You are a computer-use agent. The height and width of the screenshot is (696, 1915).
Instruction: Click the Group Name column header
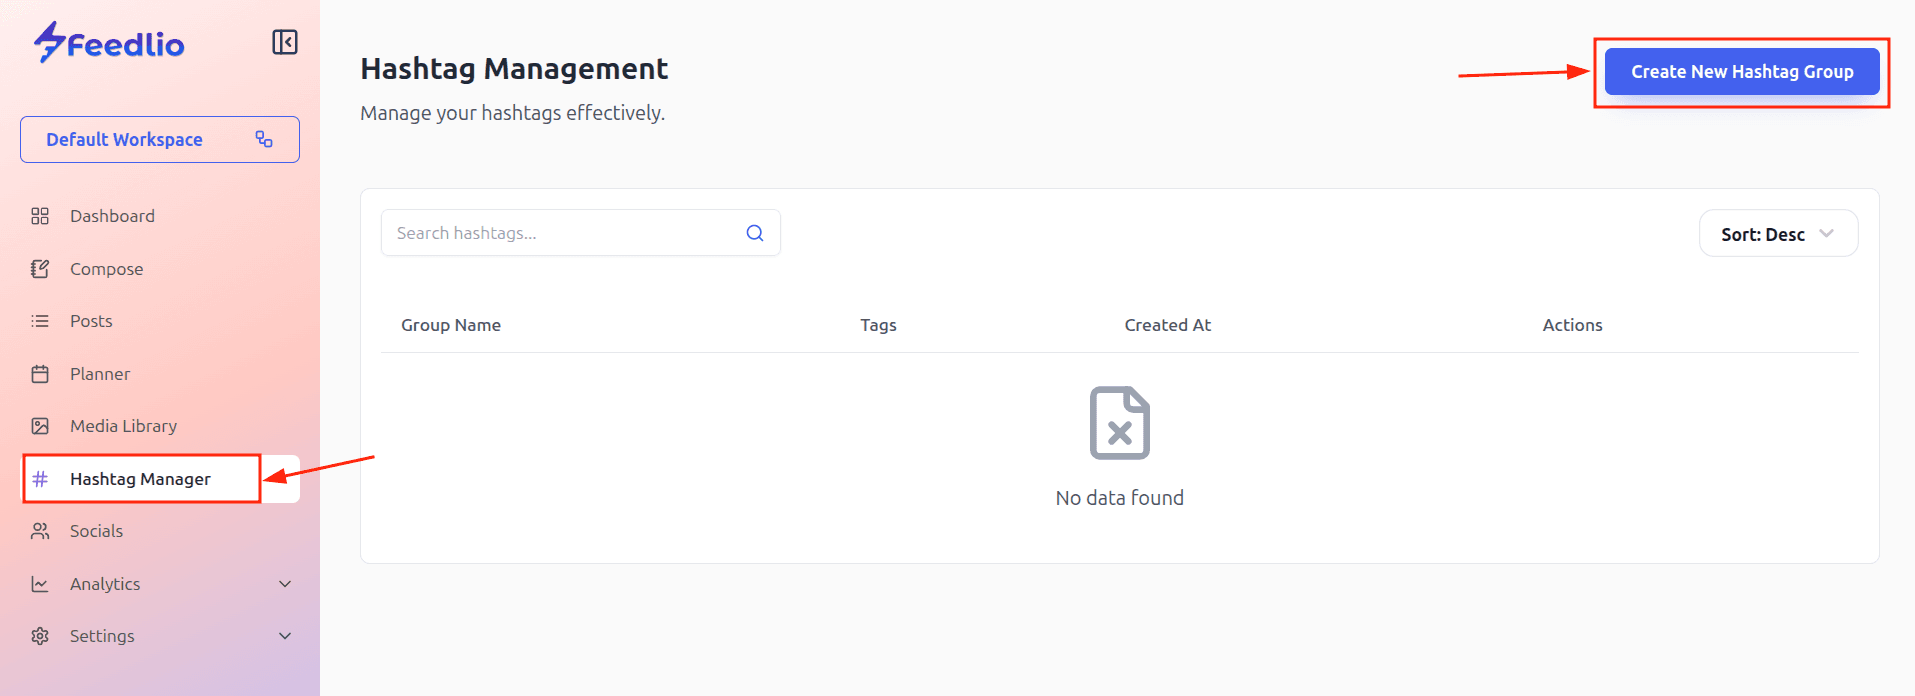pos(451,325)
